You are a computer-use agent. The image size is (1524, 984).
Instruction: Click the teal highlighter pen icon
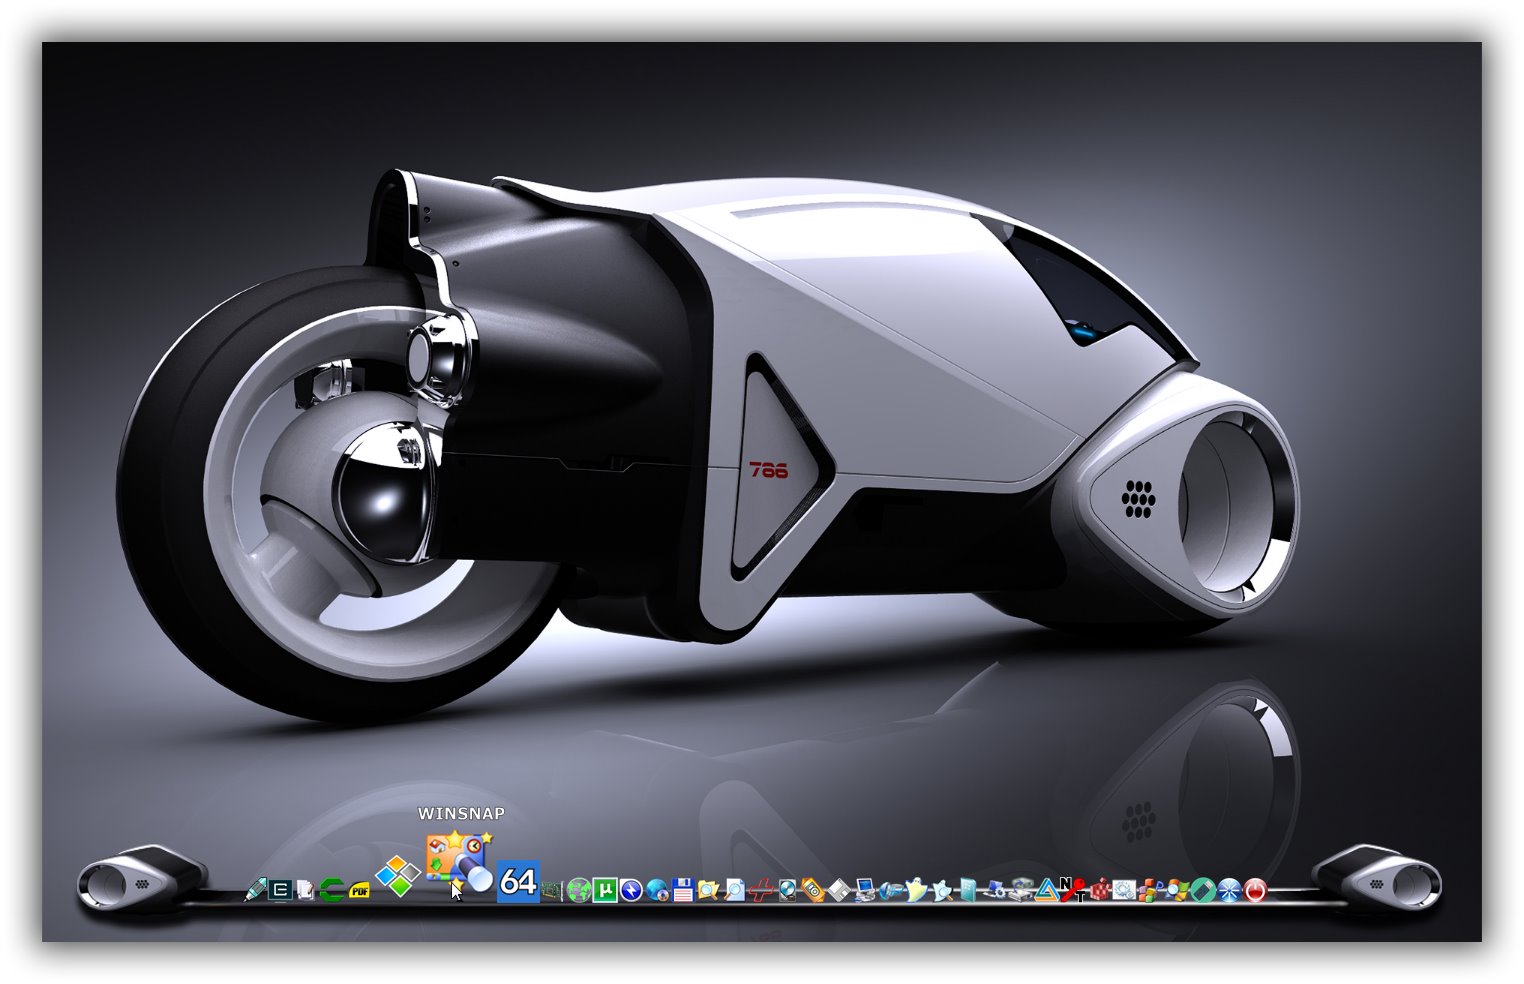pyautogui.click(x=255, y=889)
